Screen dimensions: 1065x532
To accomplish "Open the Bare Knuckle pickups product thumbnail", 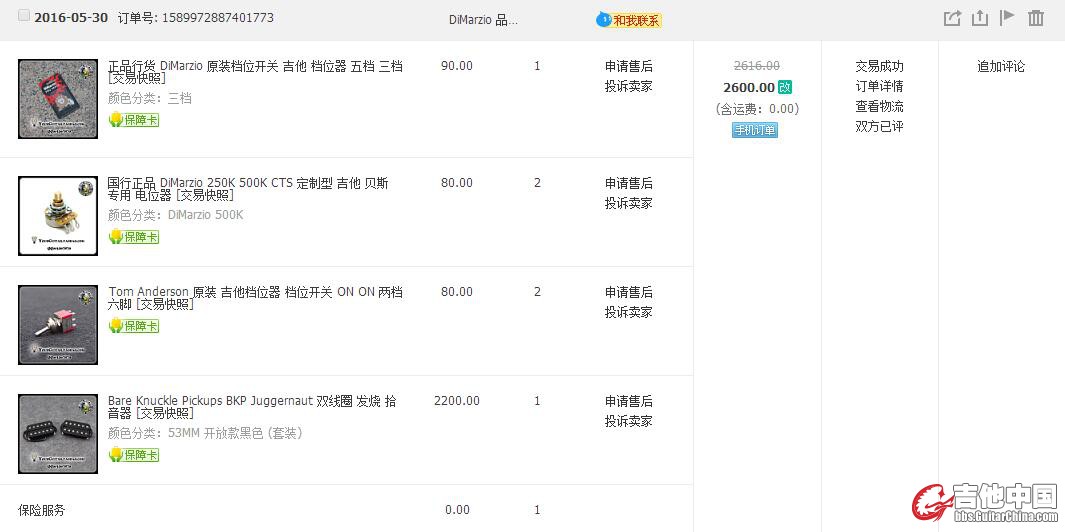I will click(58, 433).
